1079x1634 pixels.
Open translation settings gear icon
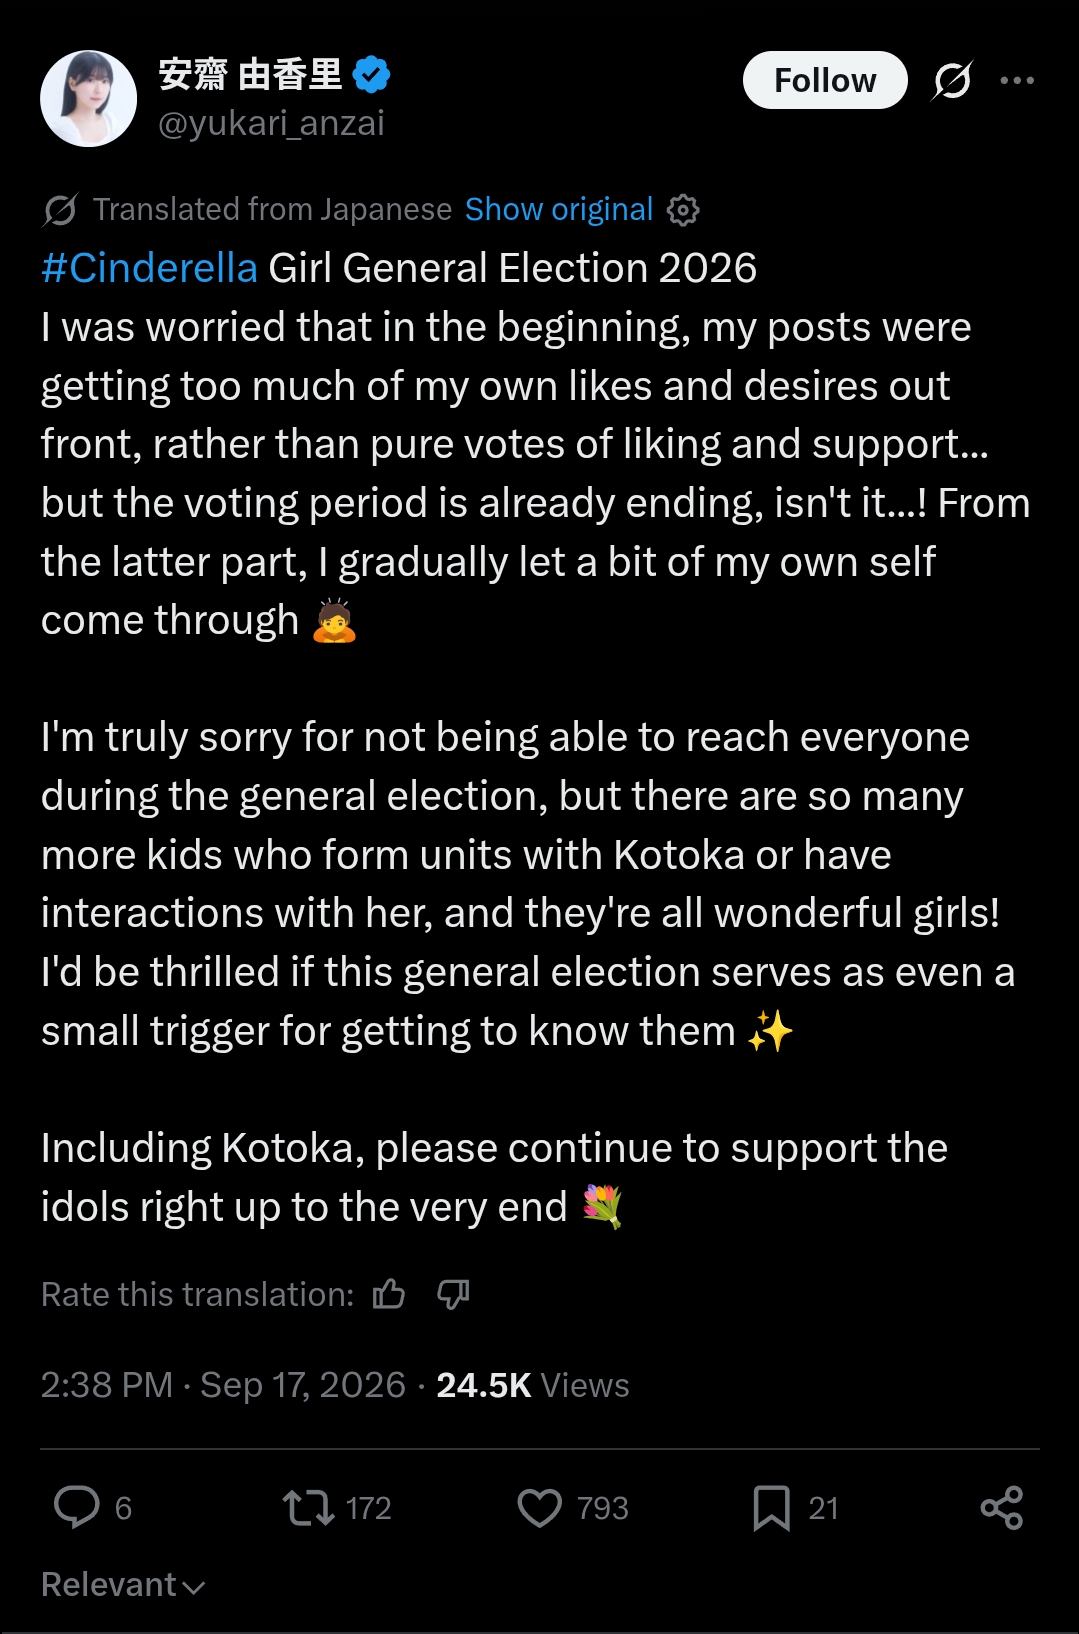tap(683, 210)
